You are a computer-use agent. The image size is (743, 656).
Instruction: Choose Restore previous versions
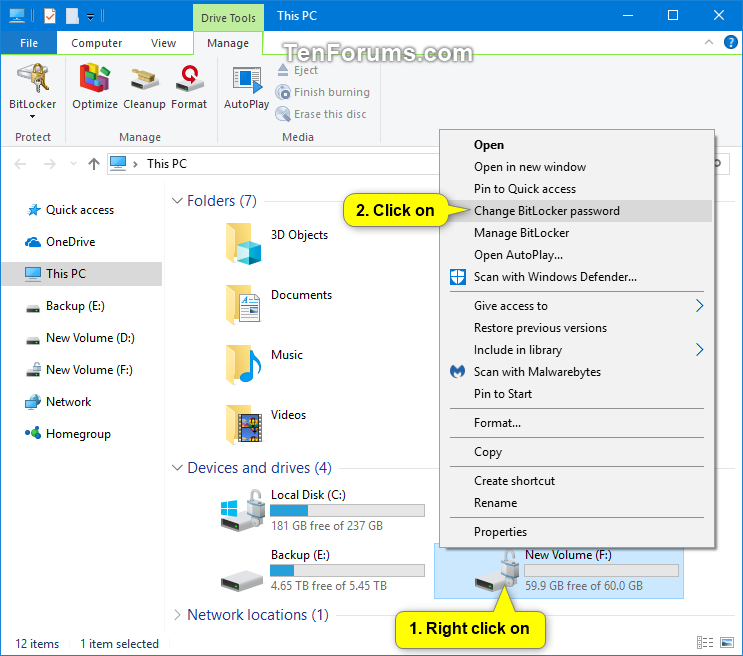click(x=577, y=328)
